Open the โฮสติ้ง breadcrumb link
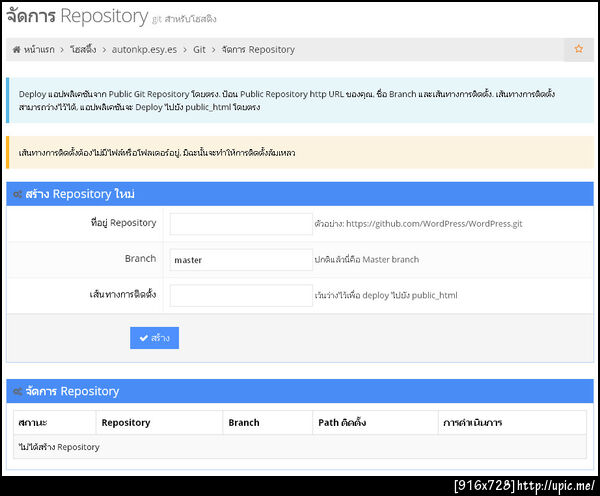 coord(82,49)
